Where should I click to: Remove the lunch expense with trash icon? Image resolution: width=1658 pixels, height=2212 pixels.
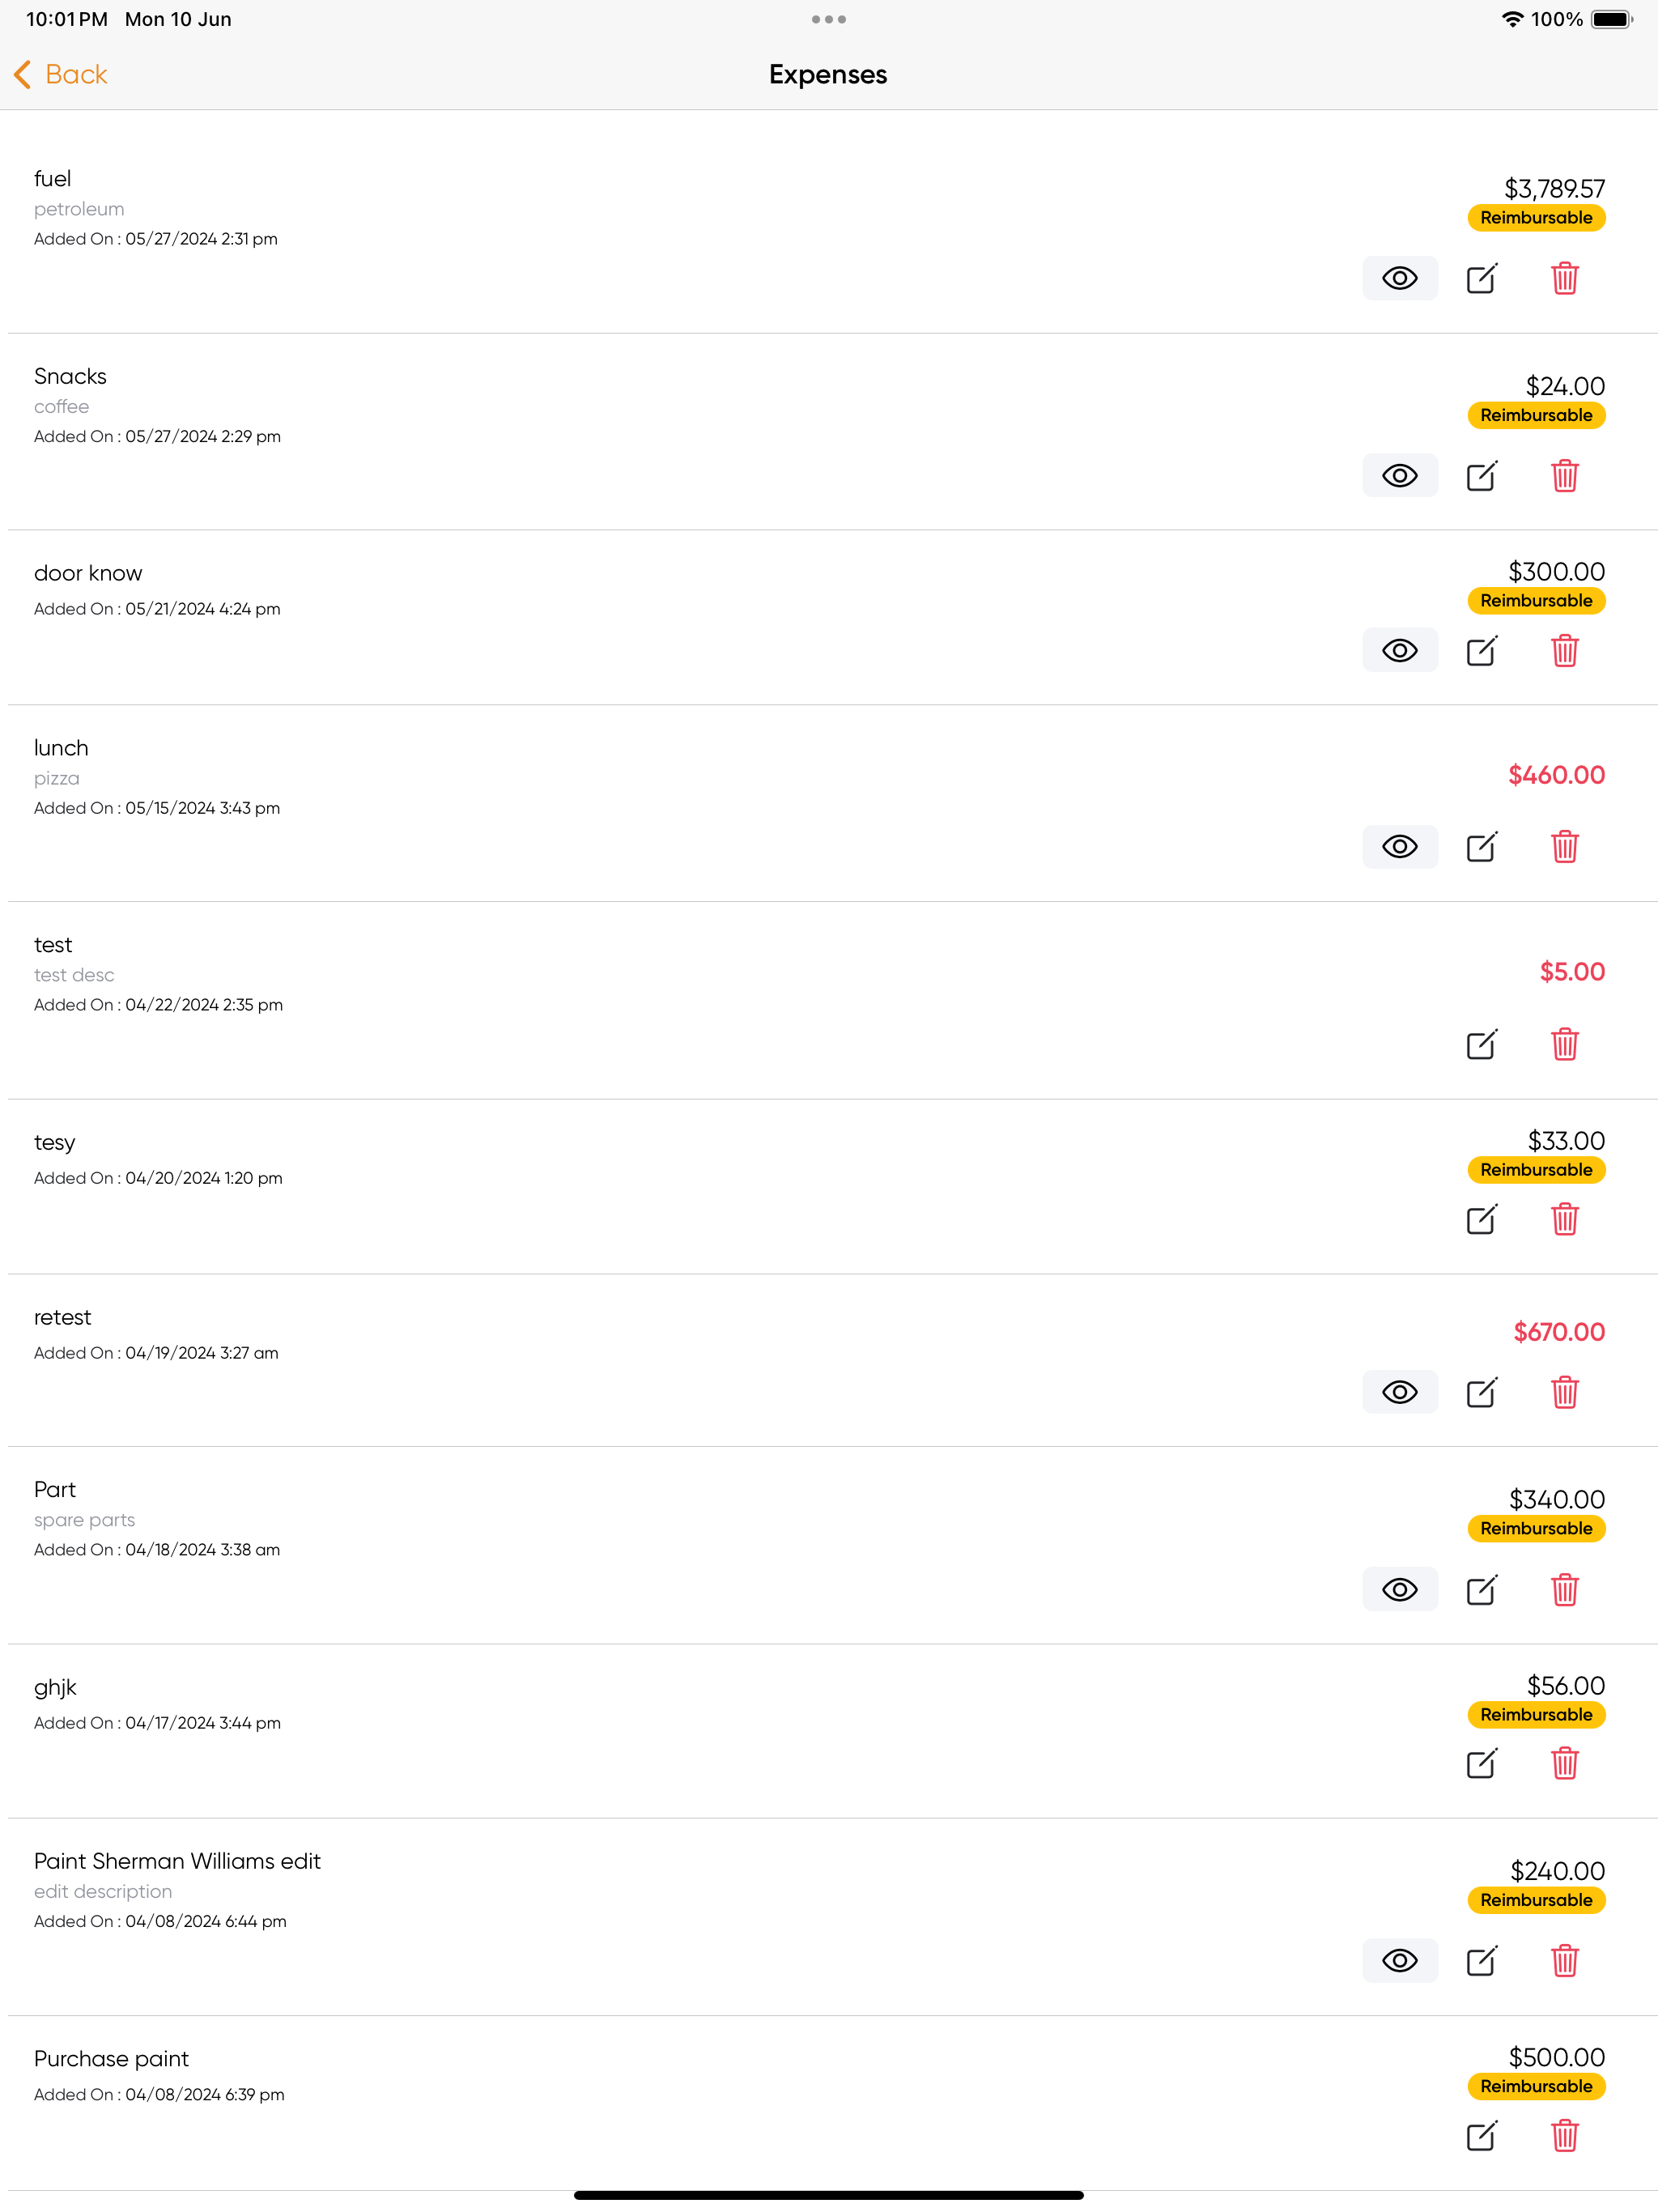pos(1564,846)
